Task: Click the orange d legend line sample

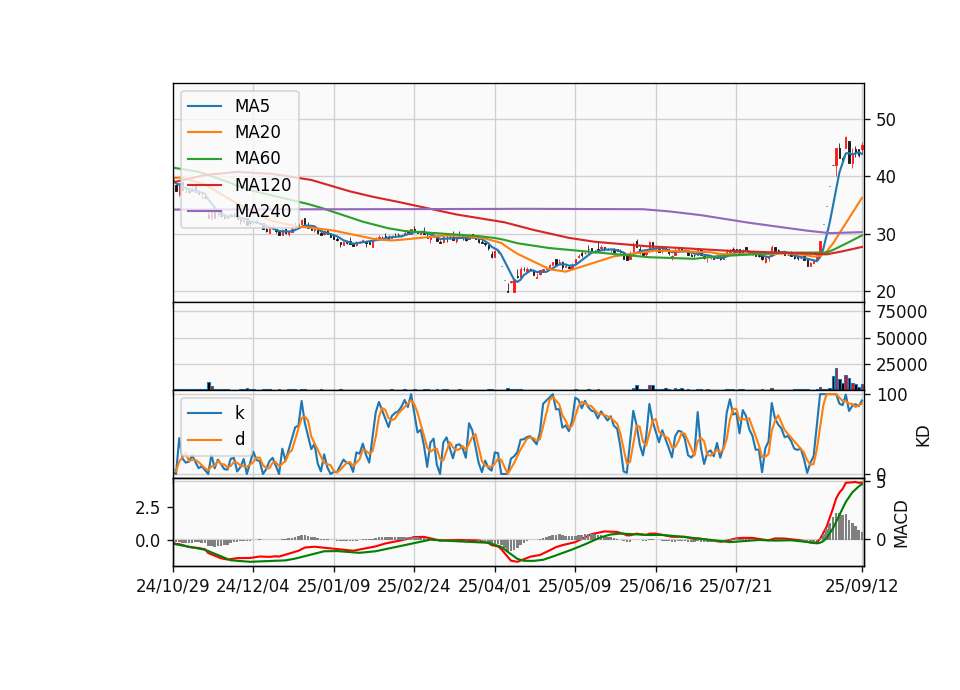Action: (204, 440)
